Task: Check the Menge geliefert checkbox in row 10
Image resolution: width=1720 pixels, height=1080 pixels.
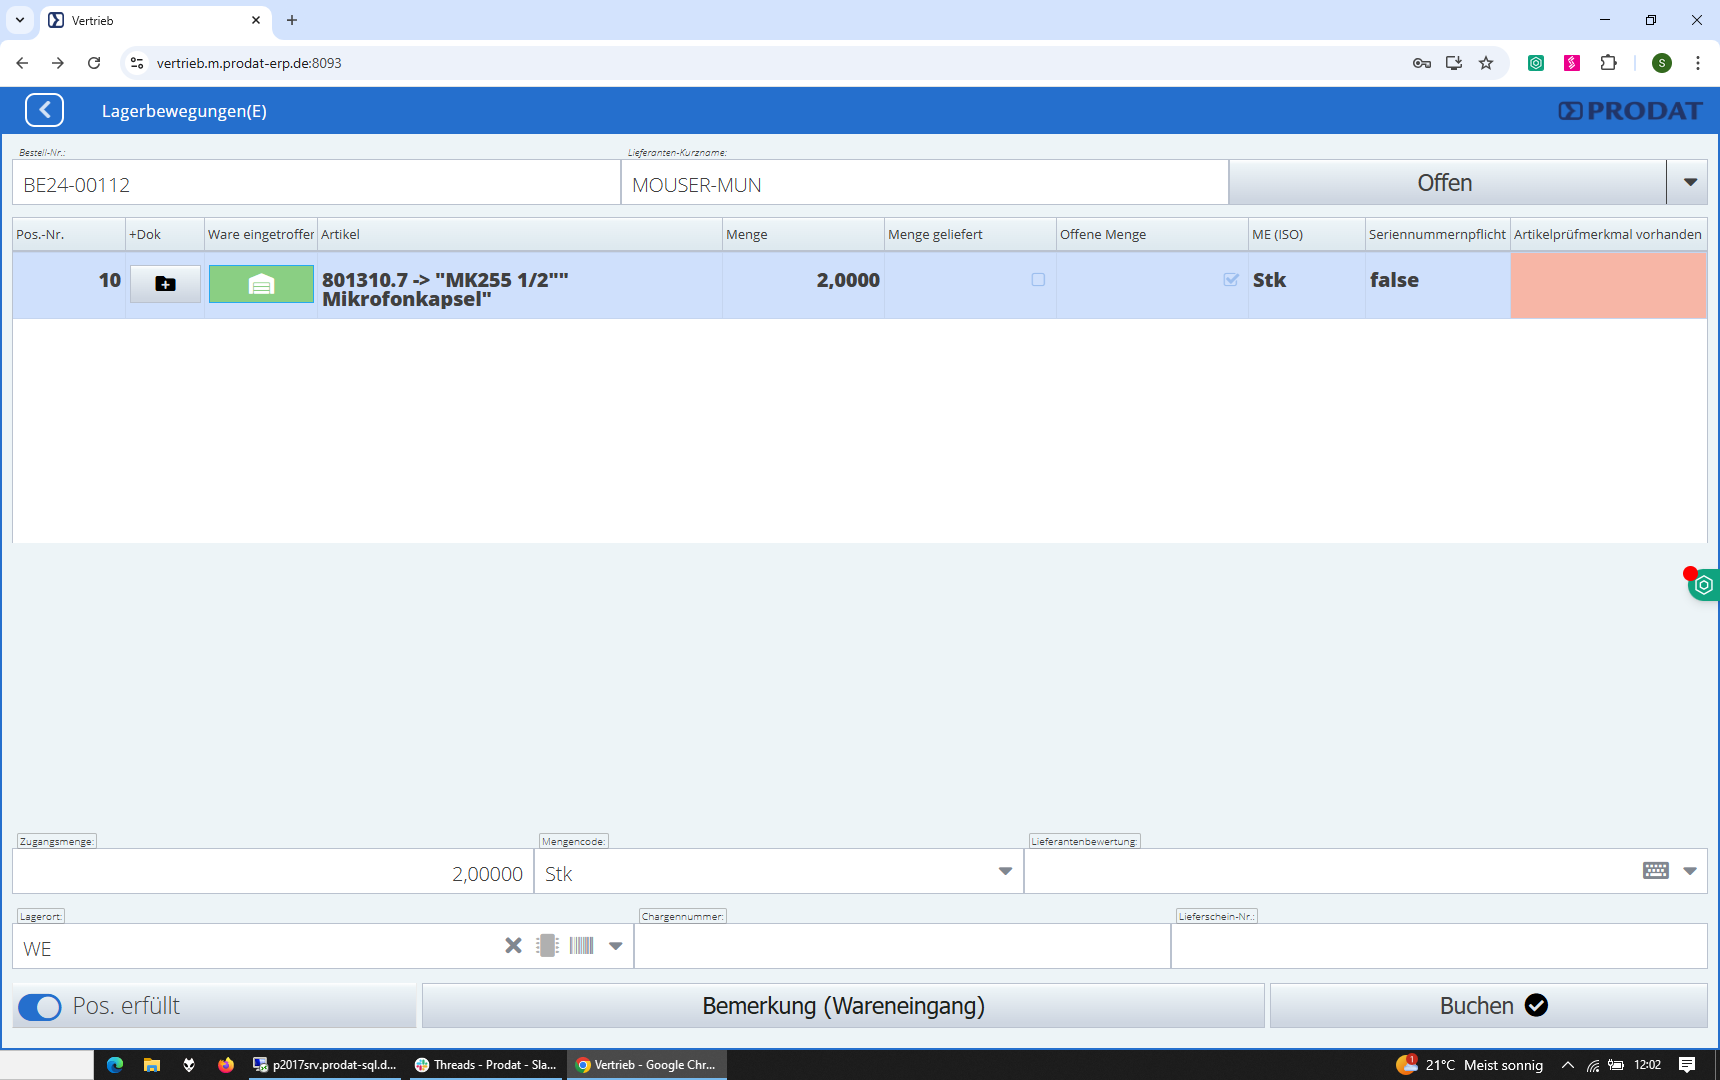Action: pyautogui.click(x=1038, y=280)
